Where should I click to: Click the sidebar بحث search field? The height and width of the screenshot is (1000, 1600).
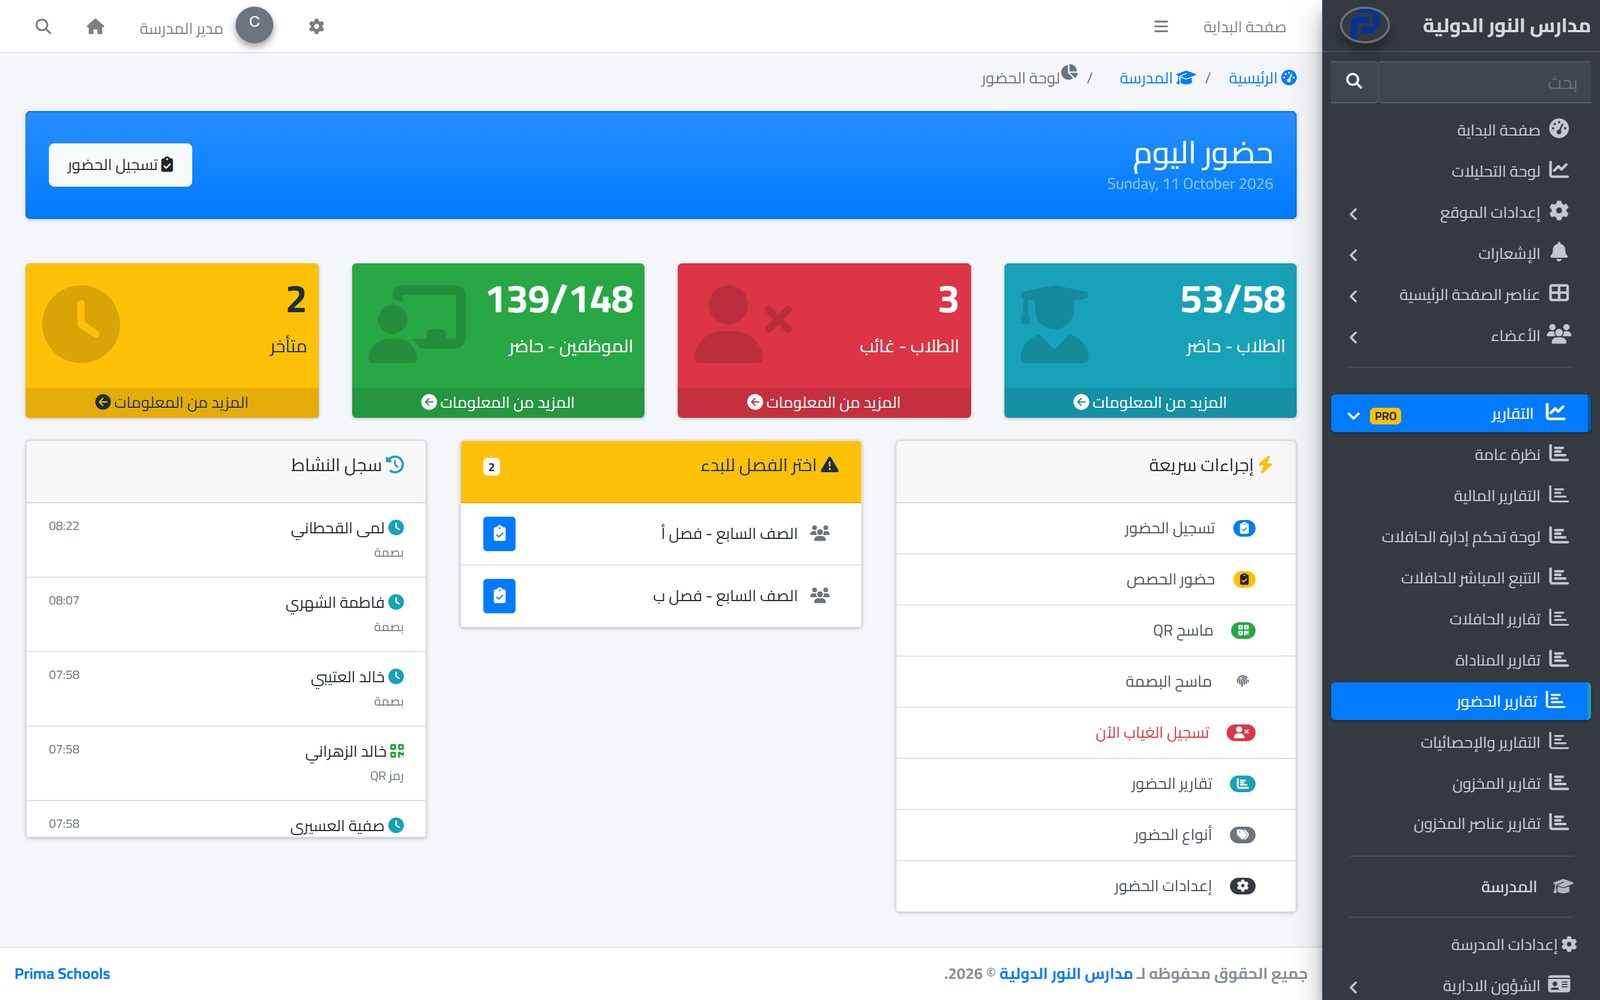(x=1484, y=81)
